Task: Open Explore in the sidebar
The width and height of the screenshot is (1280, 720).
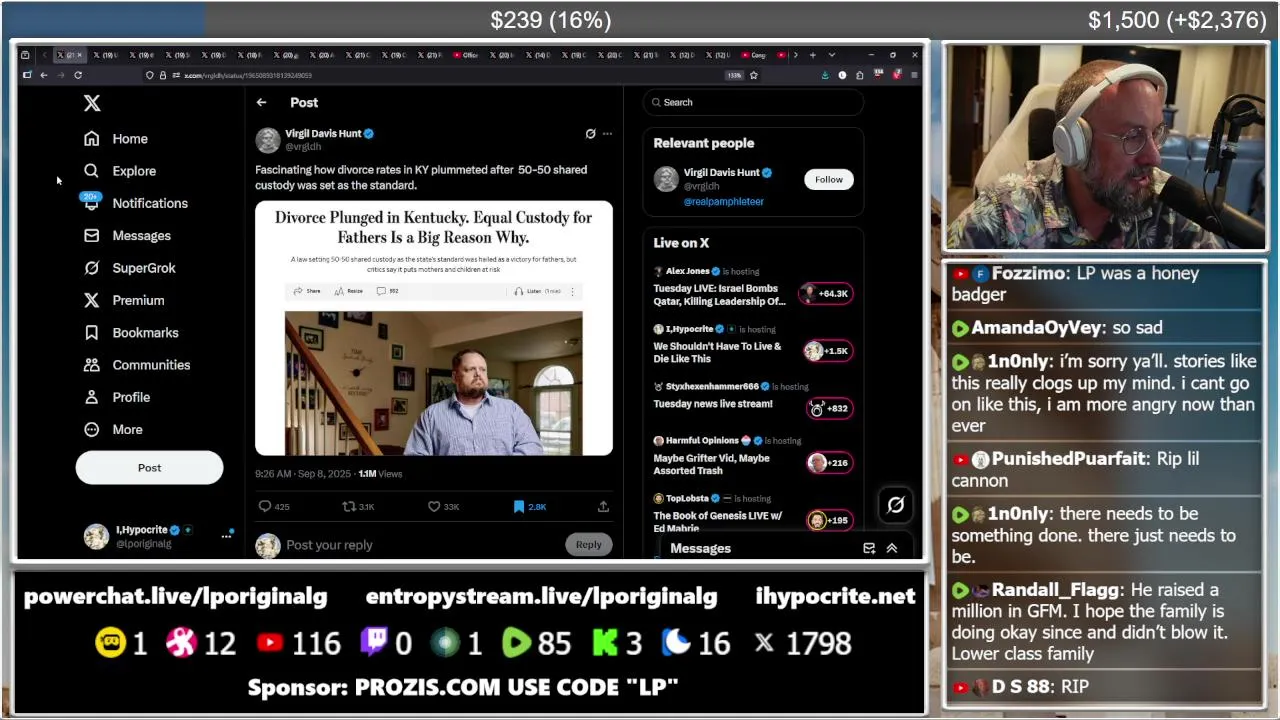Action: pyautogui.click(x=120, y=171)
